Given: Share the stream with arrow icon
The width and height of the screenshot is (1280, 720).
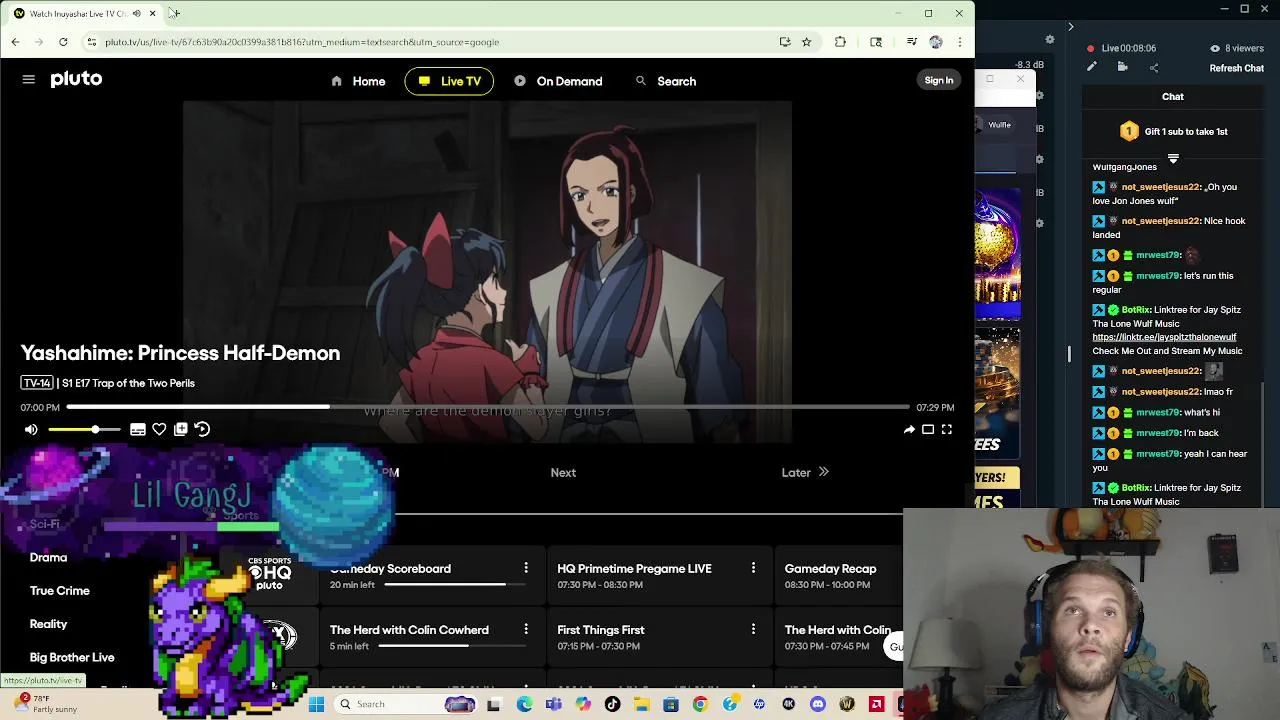Looking at the screenshot, I should 909,429.
